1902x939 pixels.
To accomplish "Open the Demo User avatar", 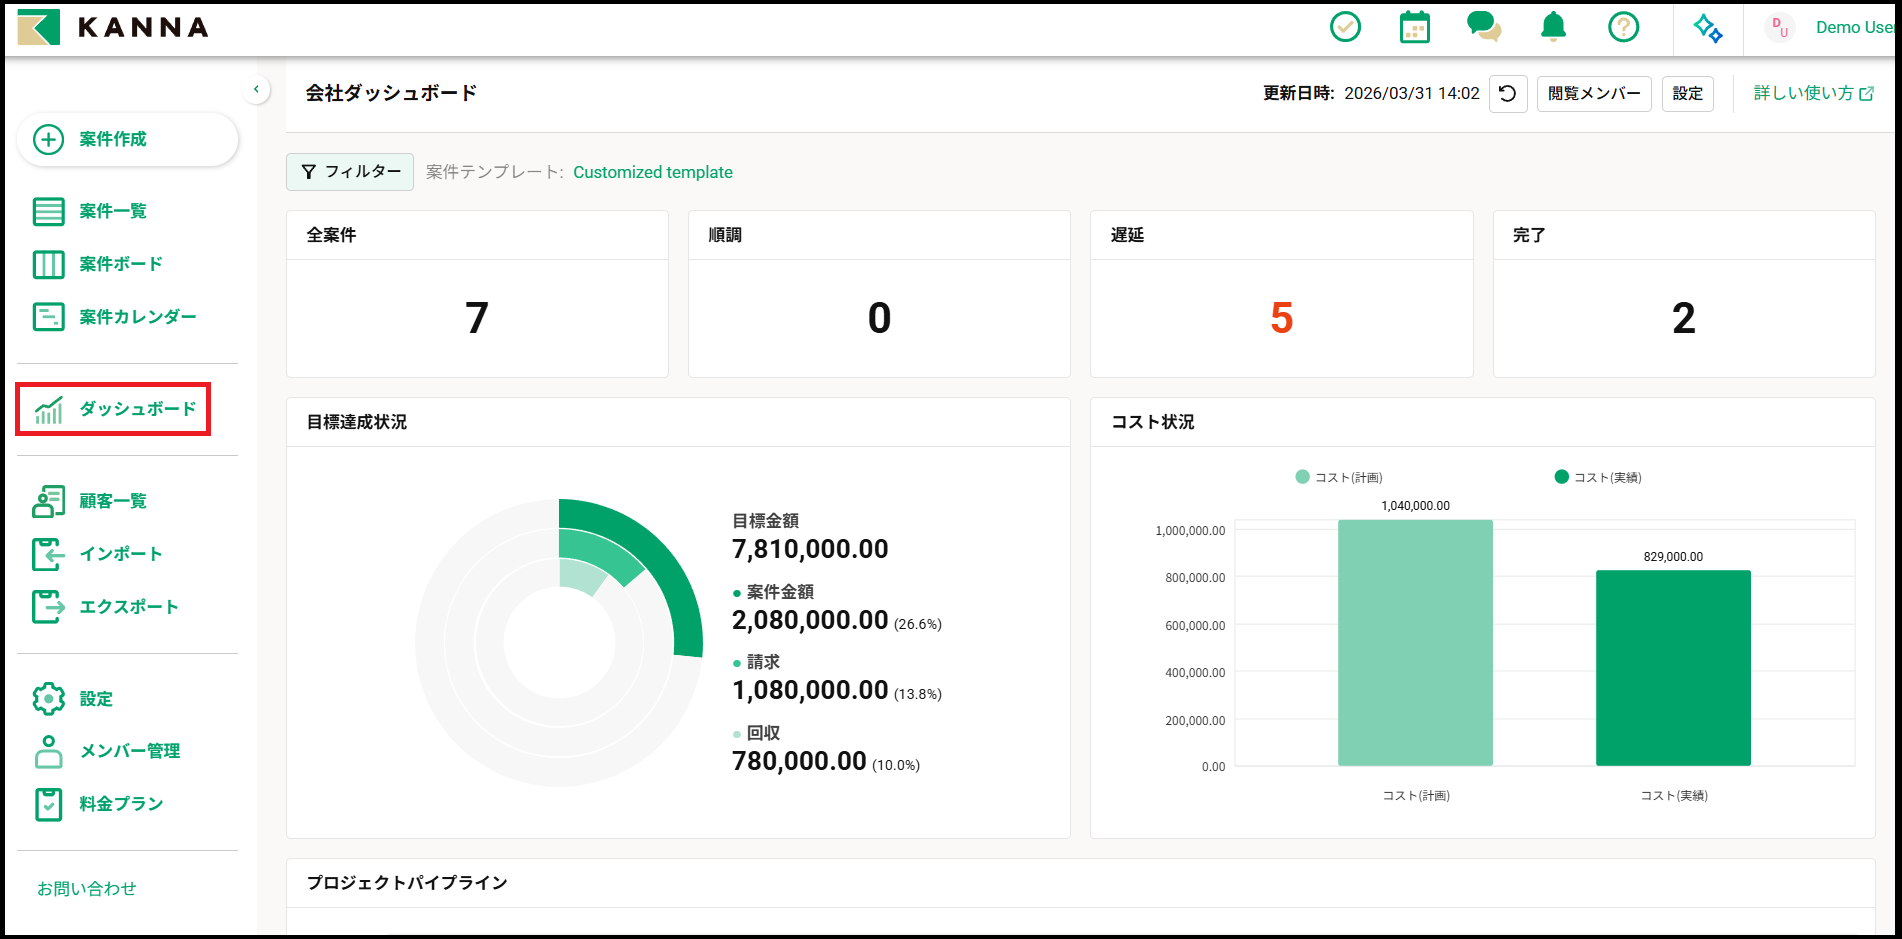I will pos(1779,28).
